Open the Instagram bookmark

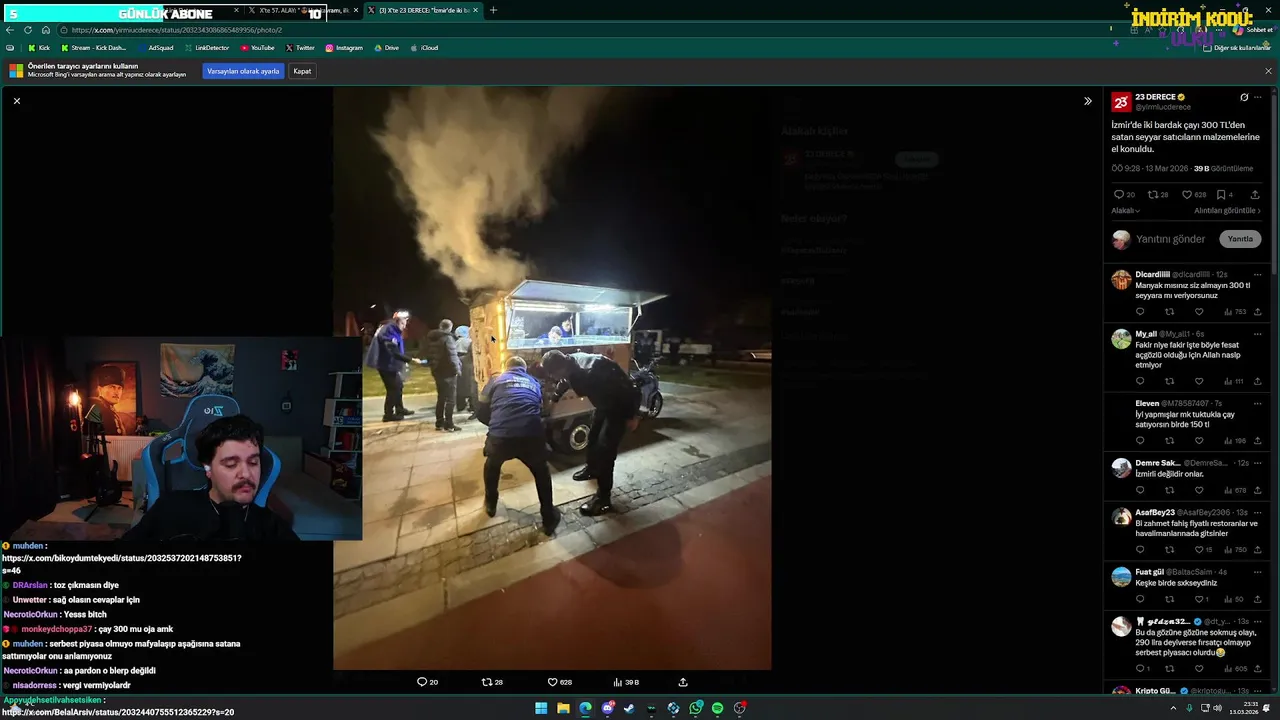344,48
